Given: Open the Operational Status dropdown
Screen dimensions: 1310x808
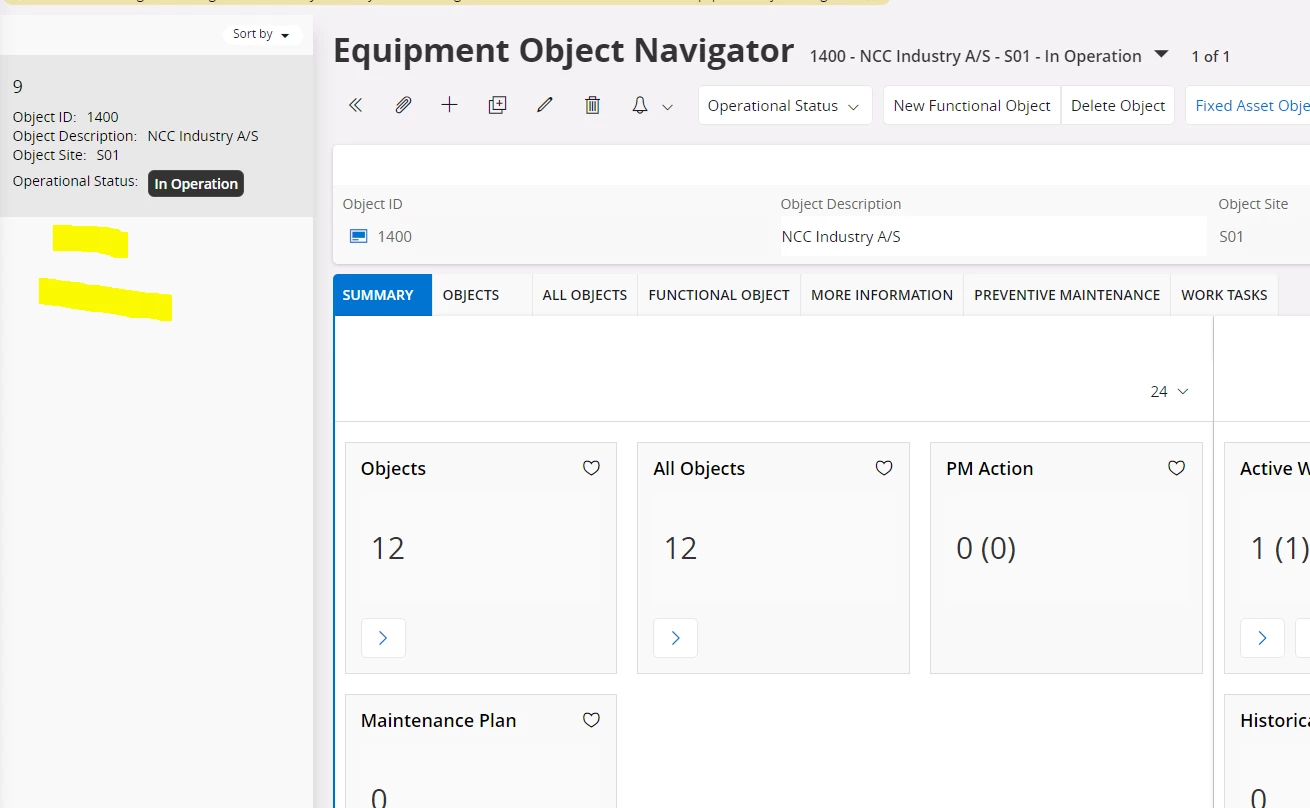Looking at the screenshot, I should [785, 105].
